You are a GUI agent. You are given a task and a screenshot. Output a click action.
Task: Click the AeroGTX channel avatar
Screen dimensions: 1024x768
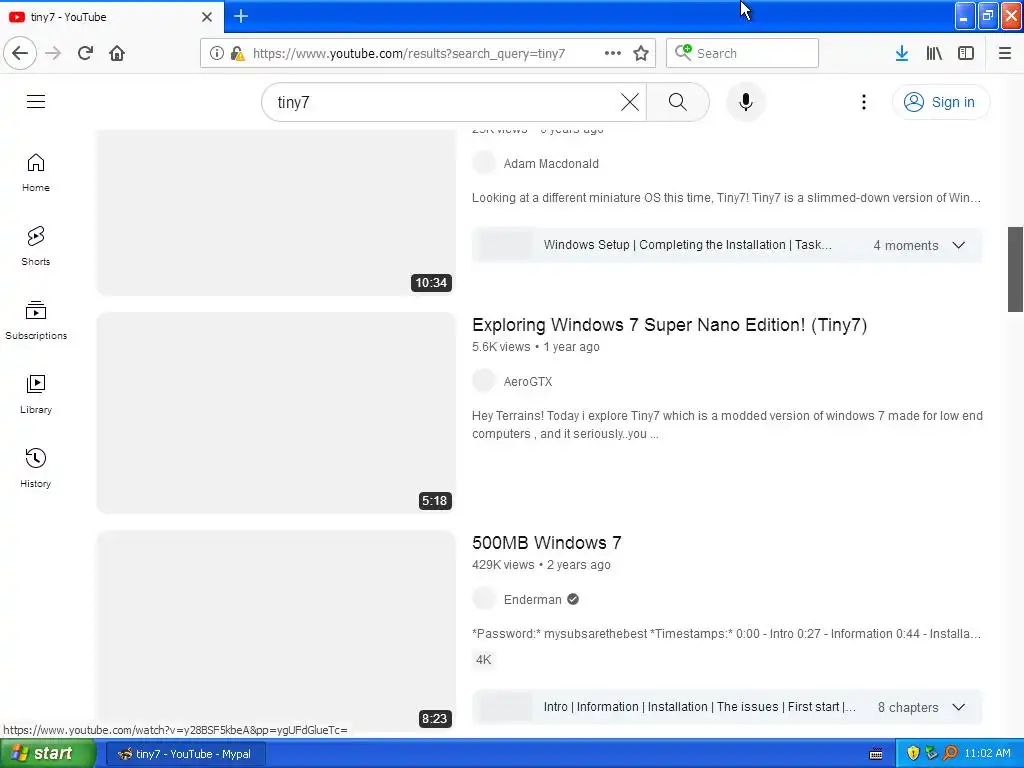pyautogui.click(x=484, y=381)
